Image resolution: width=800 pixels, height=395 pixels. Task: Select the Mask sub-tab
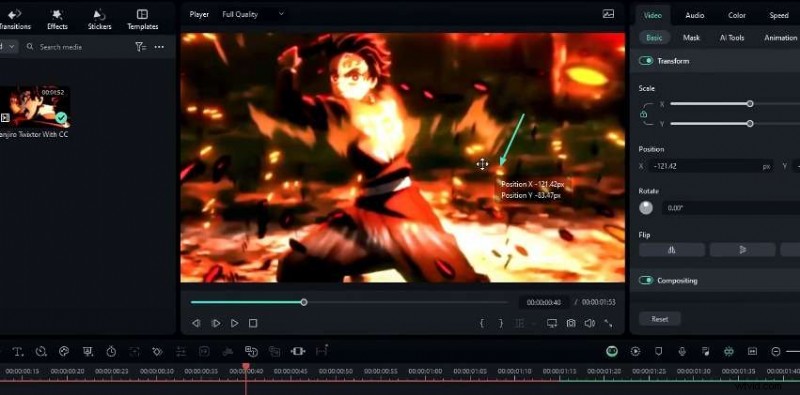691,38
